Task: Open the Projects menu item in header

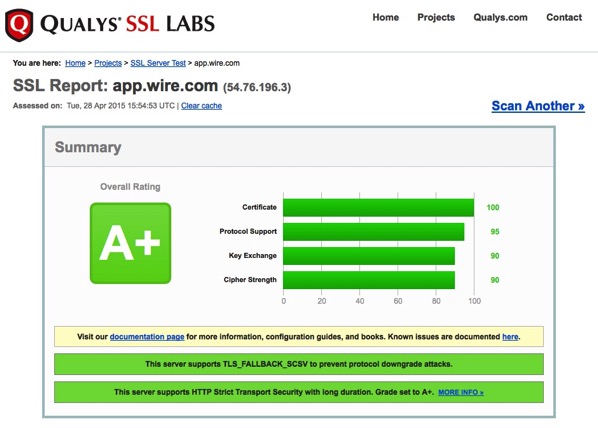Action: click(x=436, y=18)
